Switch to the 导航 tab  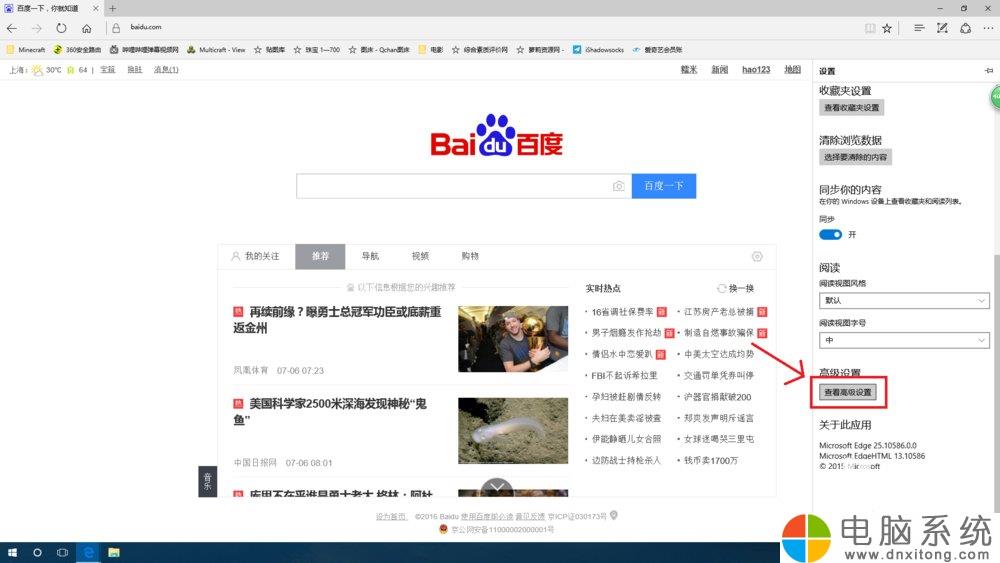(370, 256)
